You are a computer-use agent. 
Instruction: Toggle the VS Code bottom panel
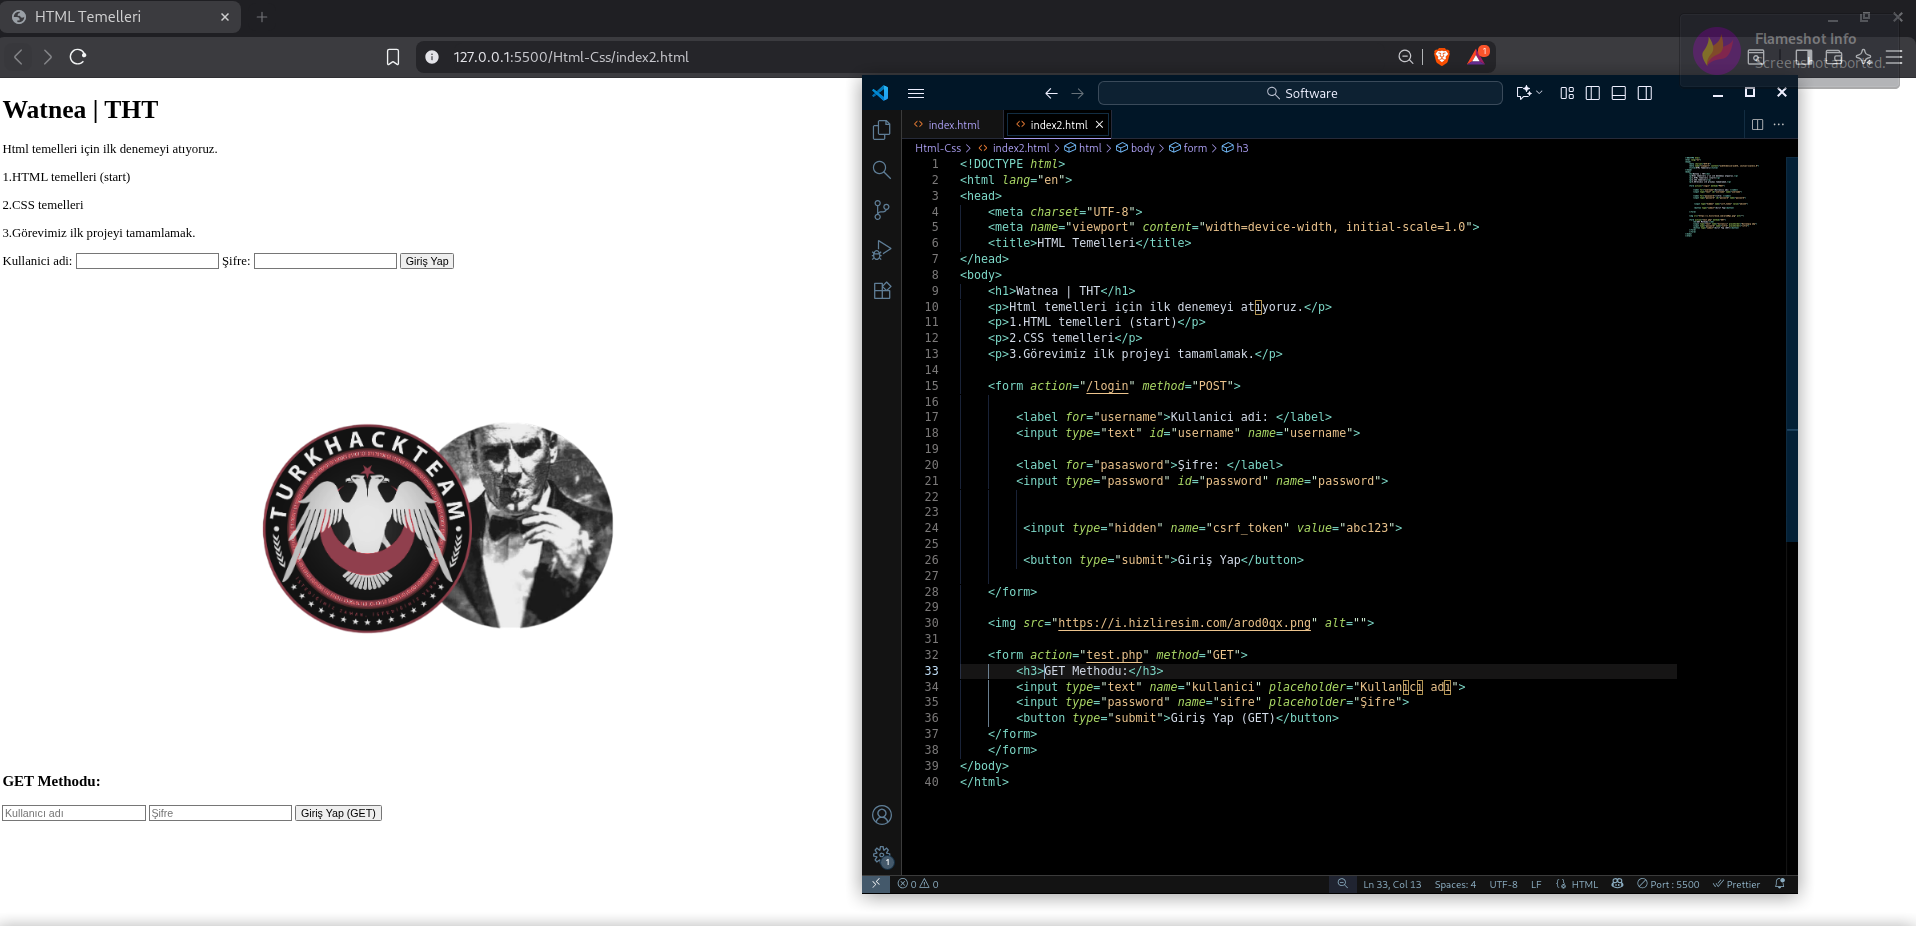pos(1619,93)
